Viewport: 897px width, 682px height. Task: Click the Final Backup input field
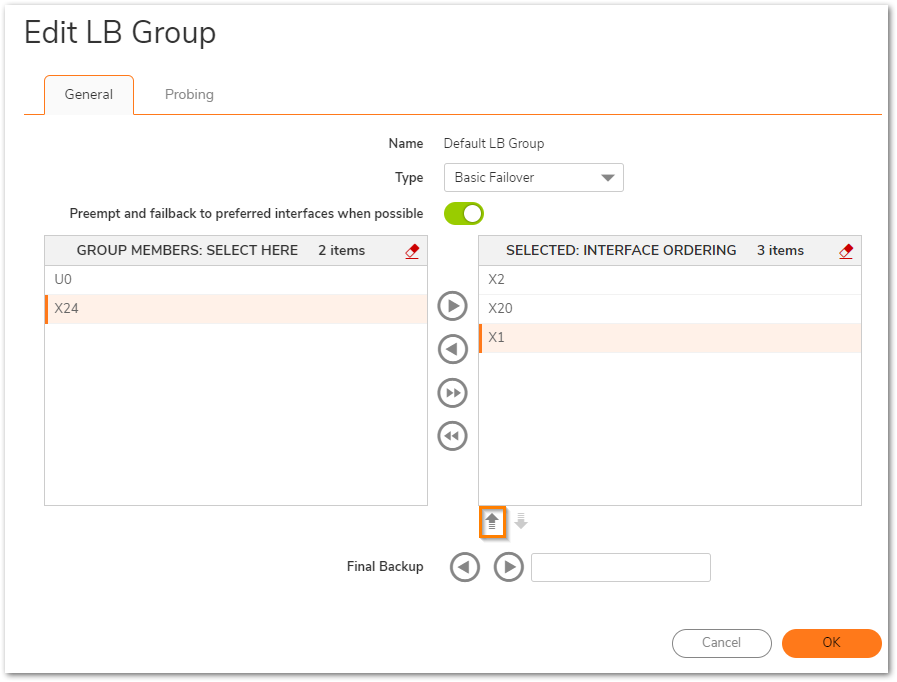[x=620, y=567]
